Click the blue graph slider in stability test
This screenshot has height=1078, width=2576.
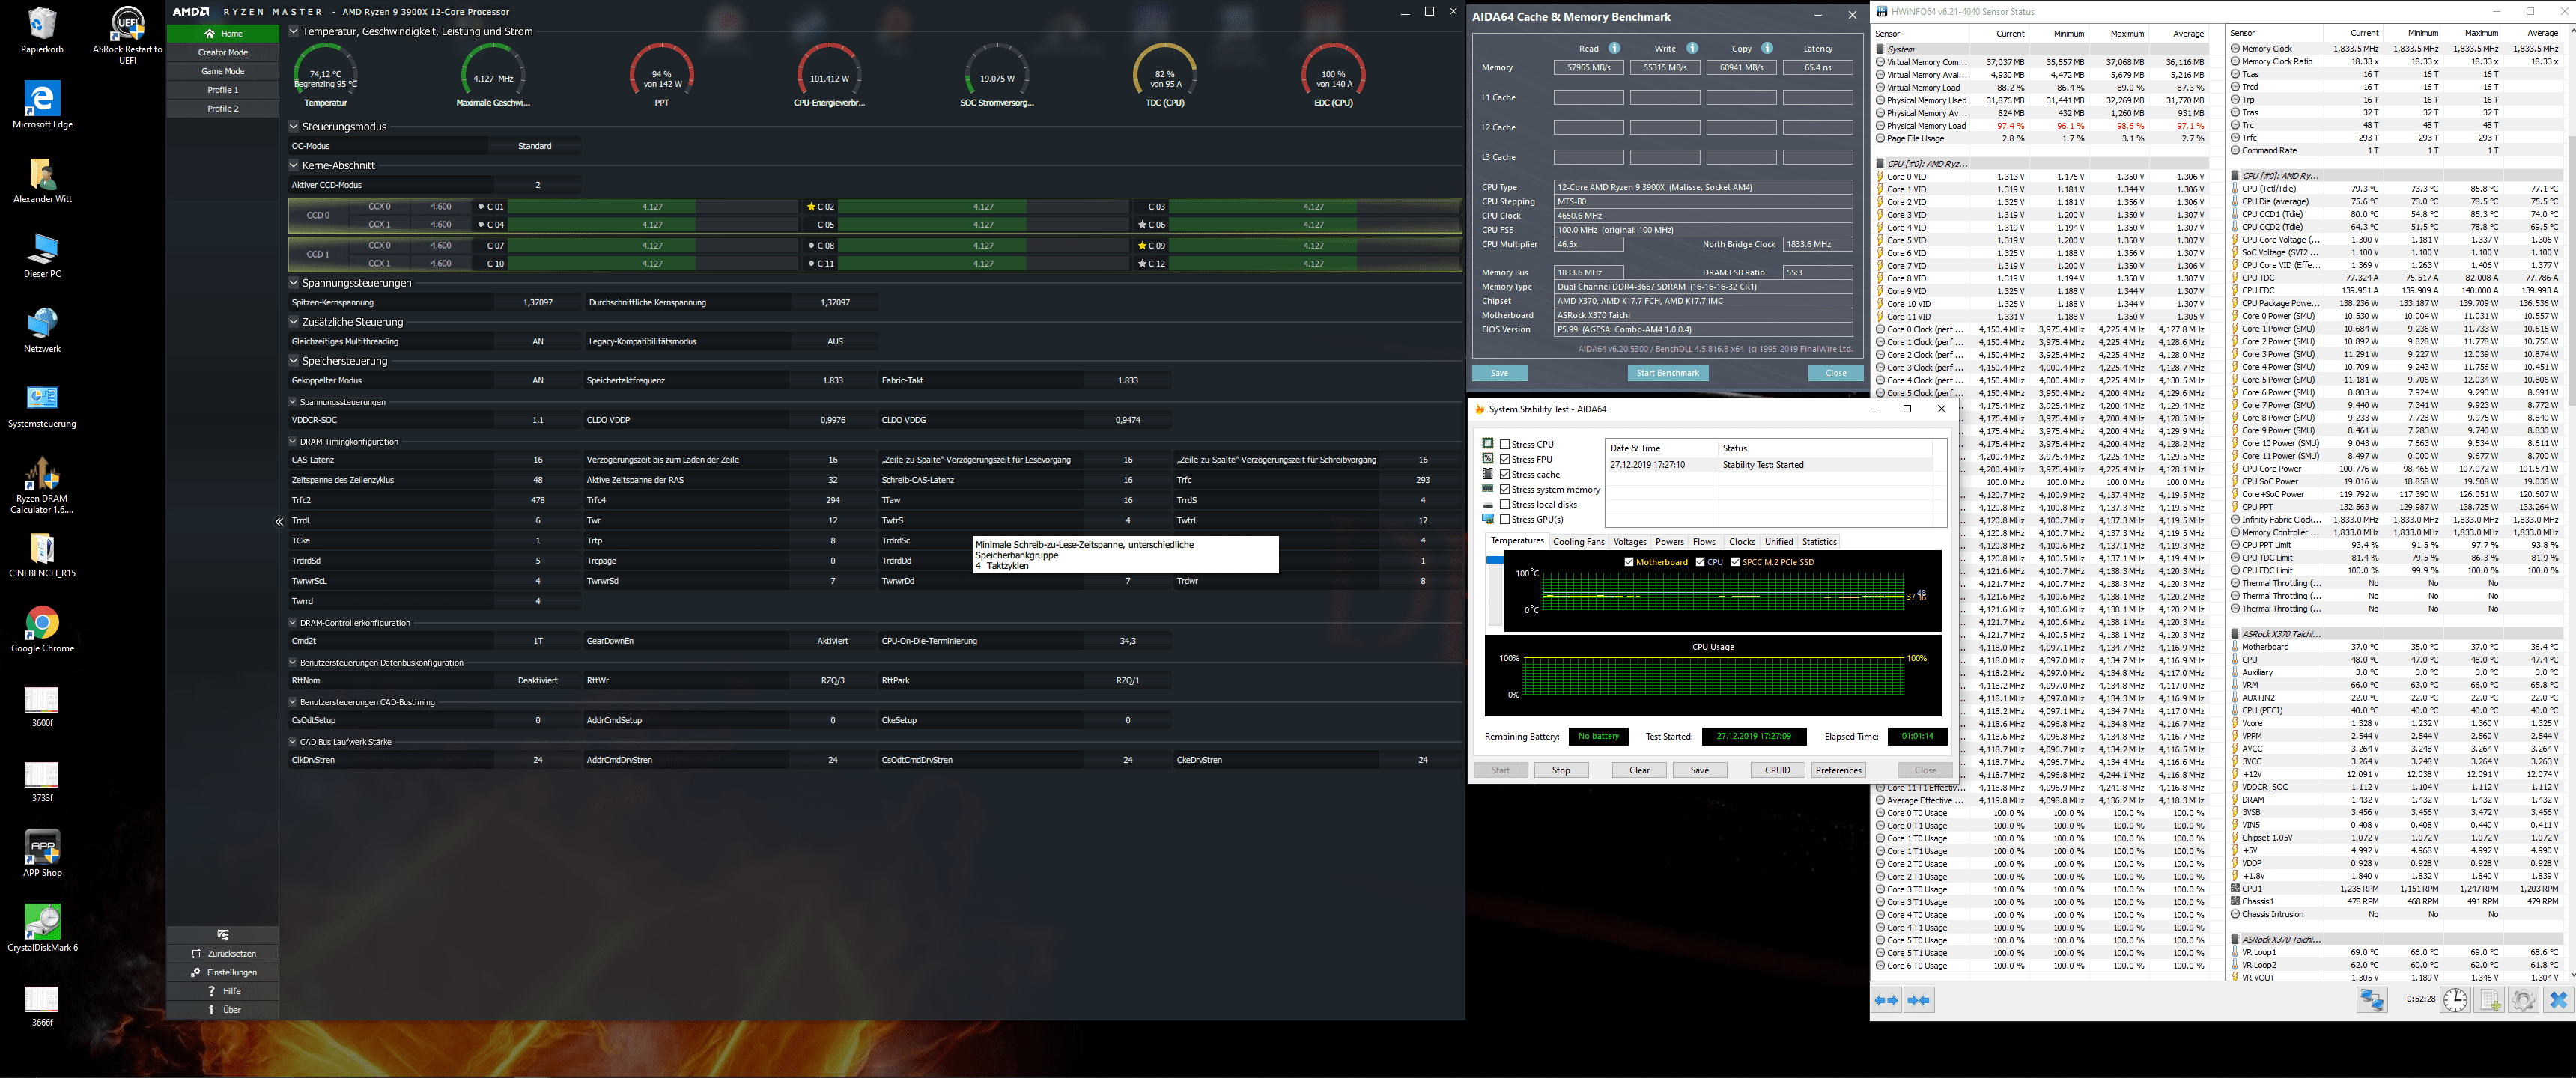[1494, 560]
